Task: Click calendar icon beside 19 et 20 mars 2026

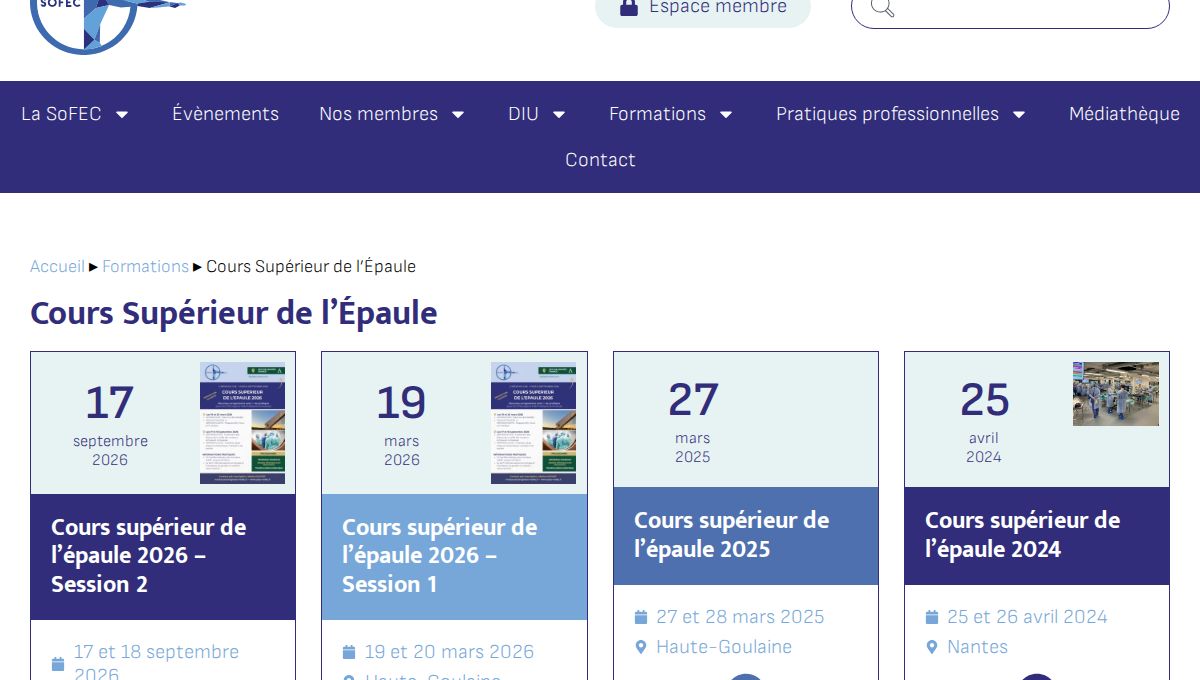Action: (349, 652)
